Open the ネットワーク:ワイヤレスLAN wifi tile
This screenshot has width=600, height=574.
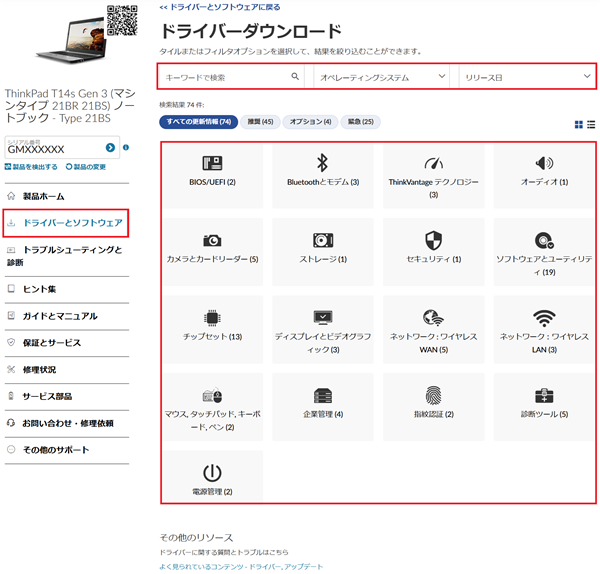coord(544,318)
